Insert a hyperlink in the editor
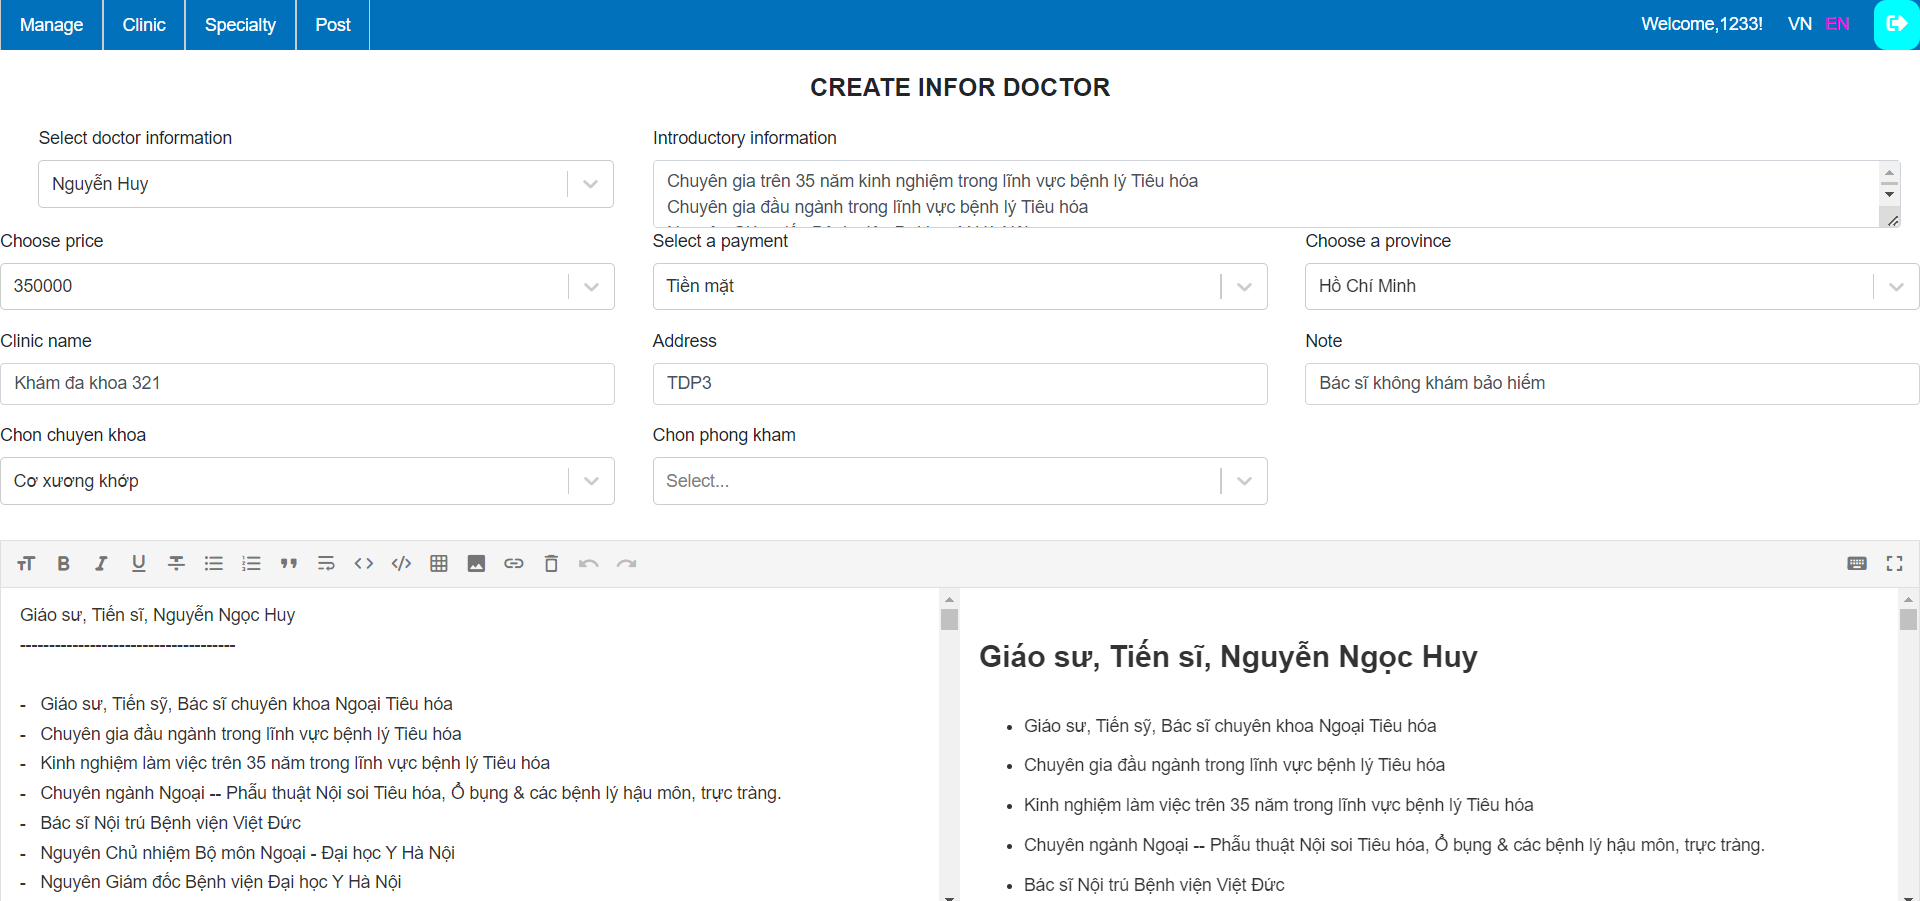1920x901 pixels. (x=513, y=563)
